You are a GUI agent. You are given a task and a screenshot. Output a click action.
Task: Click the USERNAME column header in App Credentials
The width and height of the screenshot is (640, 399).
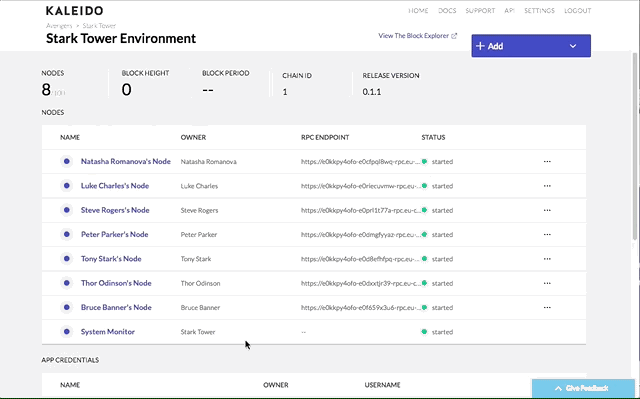click(x=382, y=385)
